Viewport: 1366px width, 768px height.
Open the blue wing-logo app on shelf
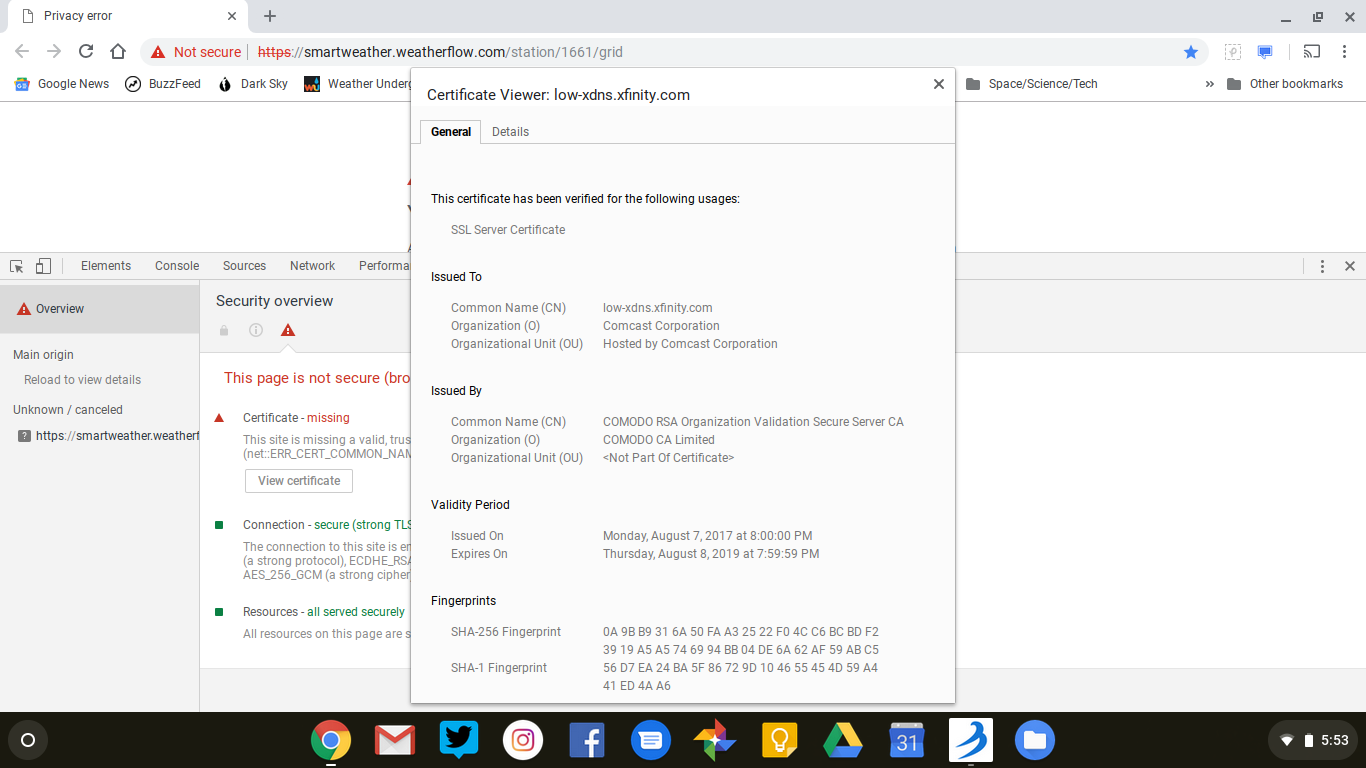971,741
